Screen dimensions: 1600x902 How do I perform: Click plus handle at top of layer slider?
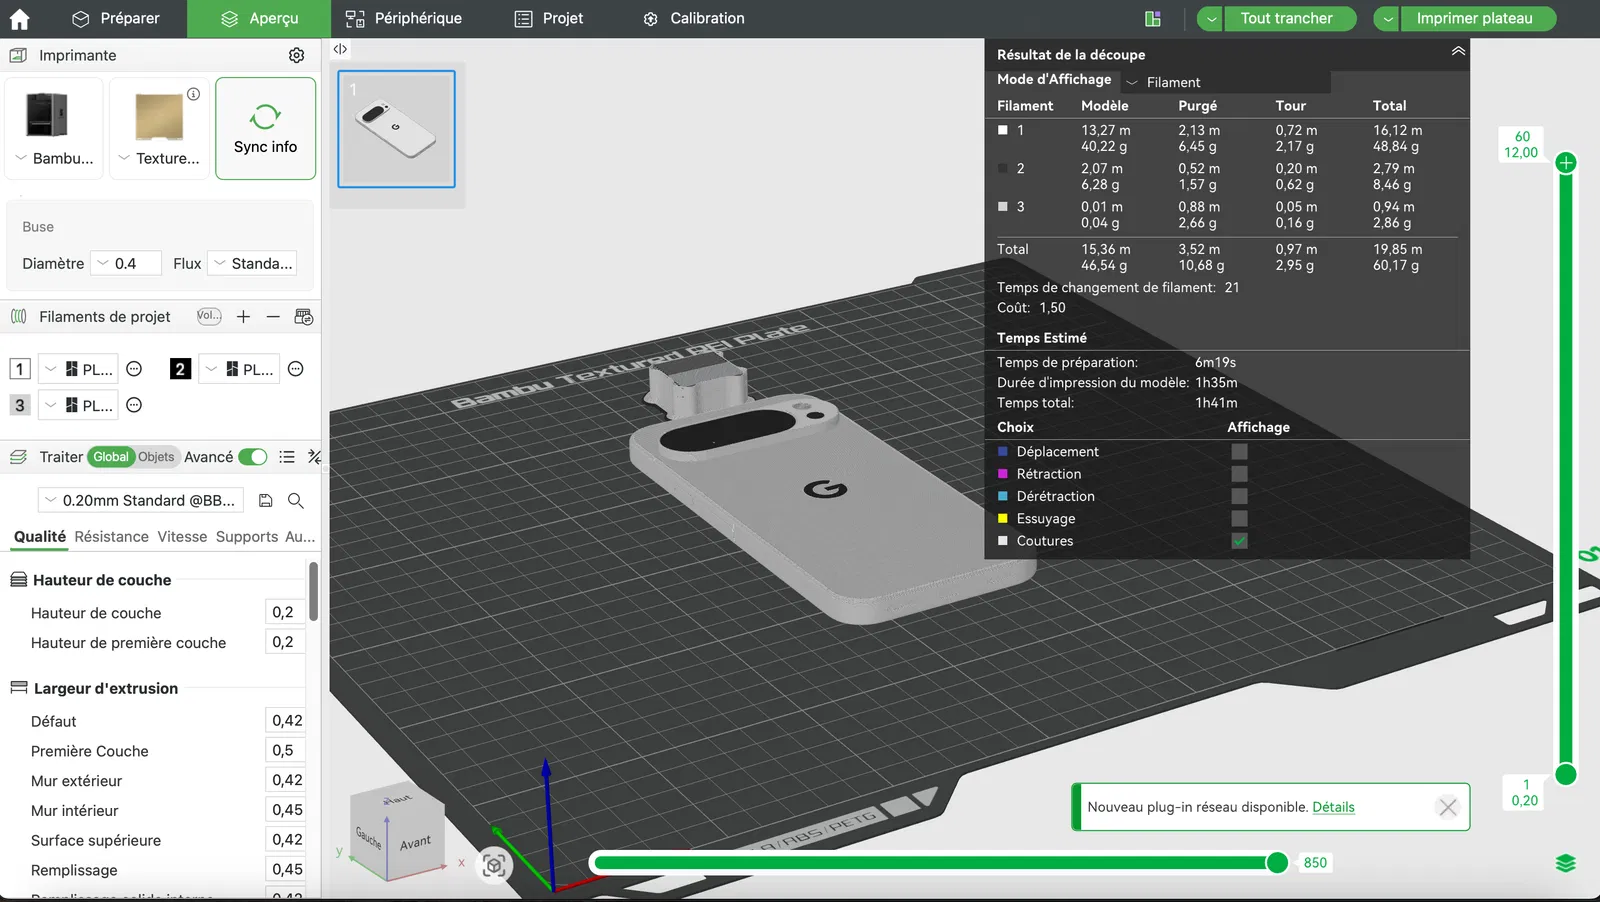point(1566,163)
